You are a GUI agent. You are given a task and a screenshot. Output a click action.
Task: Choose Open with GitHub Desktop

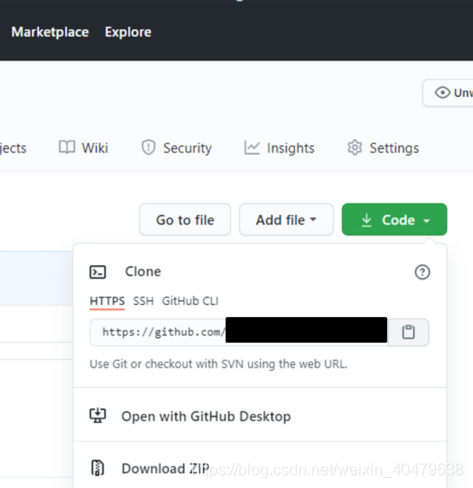coord(260,416)
